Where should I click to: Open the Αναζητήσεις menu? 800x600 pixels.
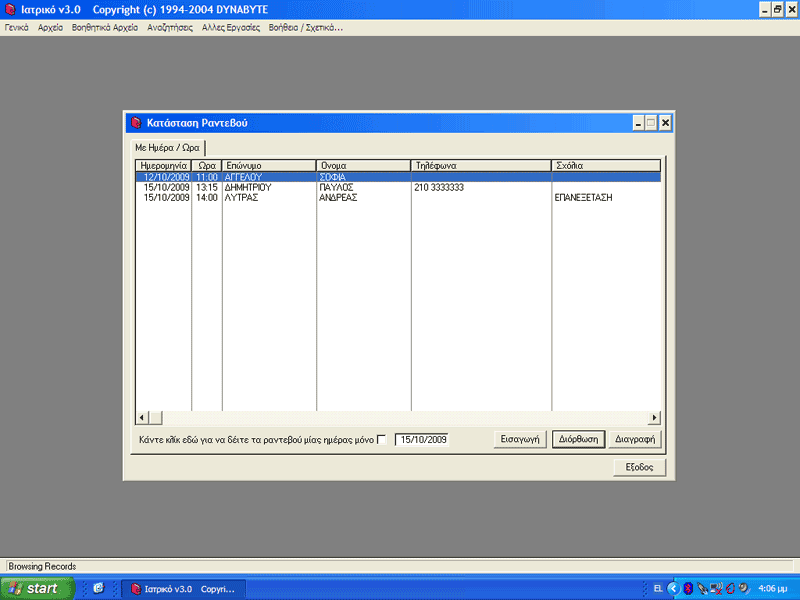(170, 28)
